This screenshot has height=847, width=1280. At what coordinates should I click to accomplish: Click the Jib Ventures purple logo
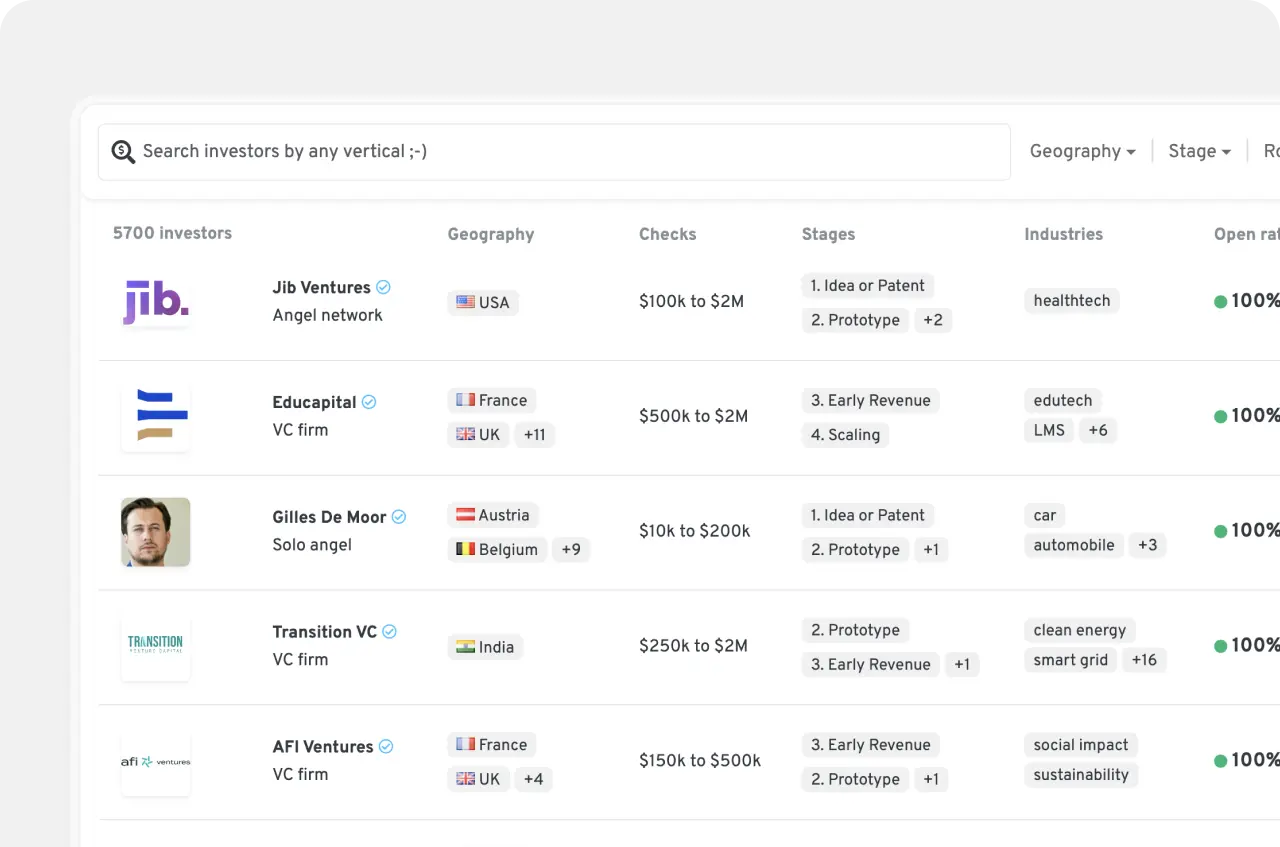tap(155, 301)
